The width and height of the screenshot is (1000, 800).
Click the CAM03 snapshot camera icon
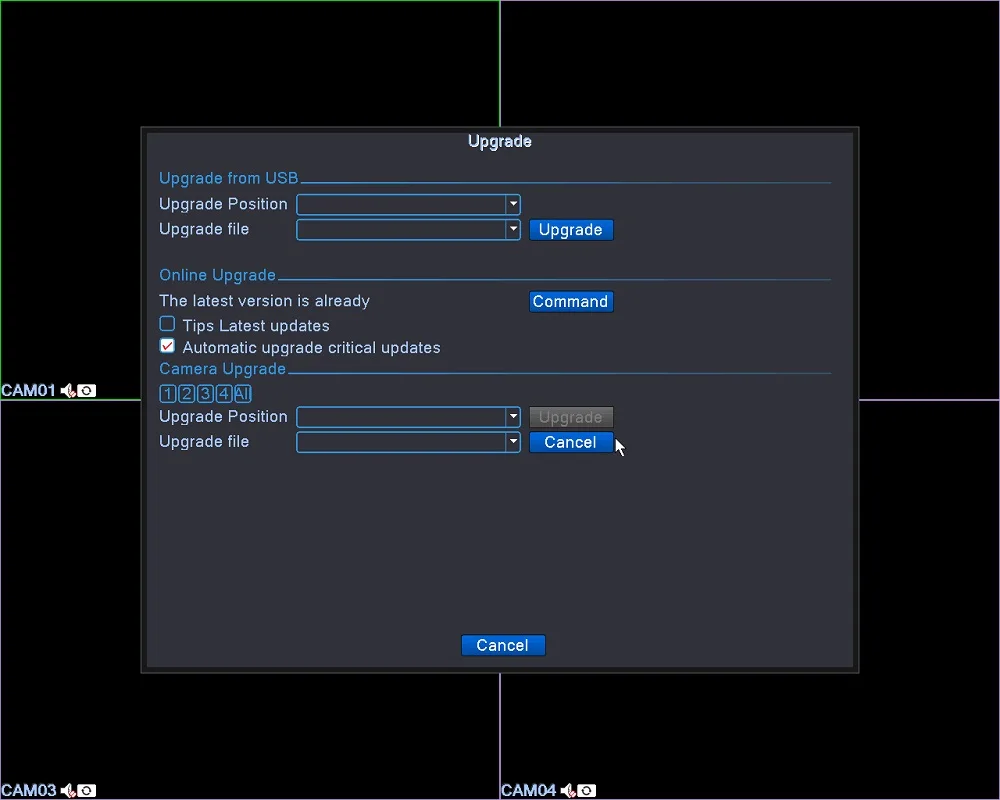tap(87, 790)
